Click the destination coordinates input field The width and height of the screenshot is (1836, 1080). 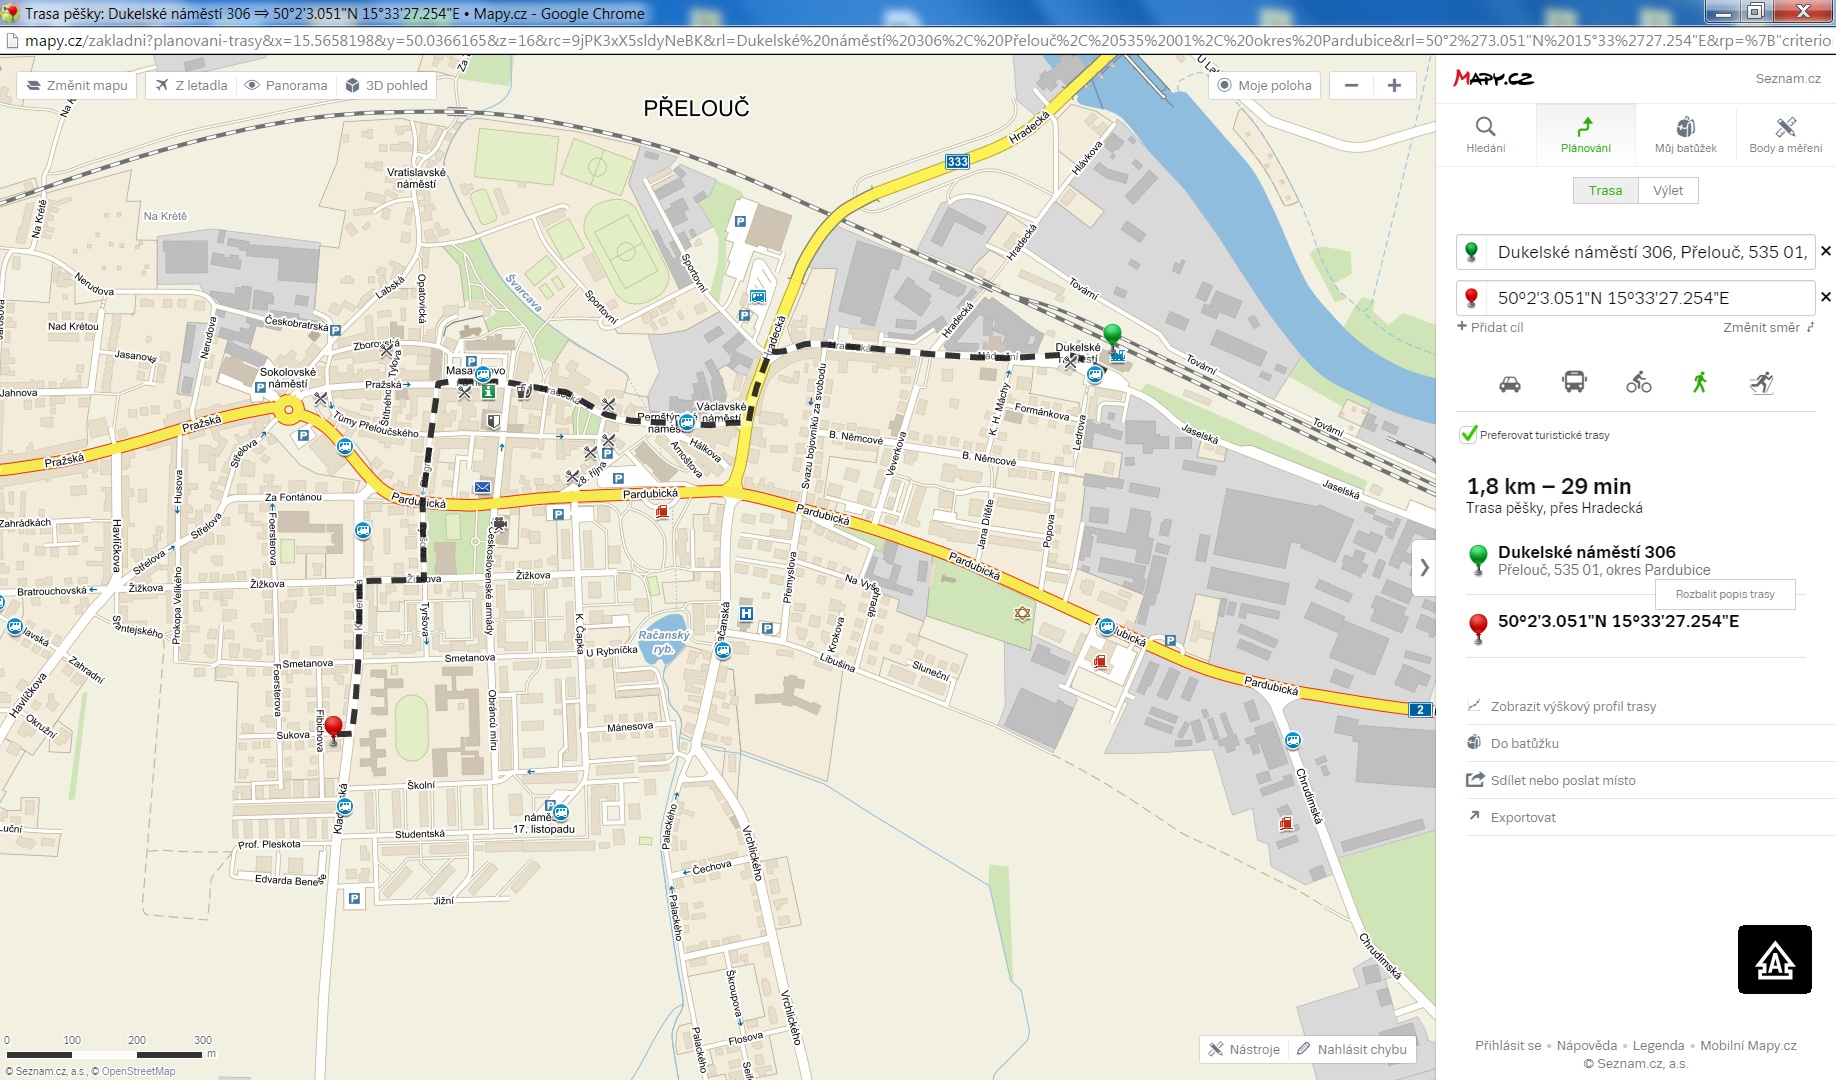click(1650, 298)
